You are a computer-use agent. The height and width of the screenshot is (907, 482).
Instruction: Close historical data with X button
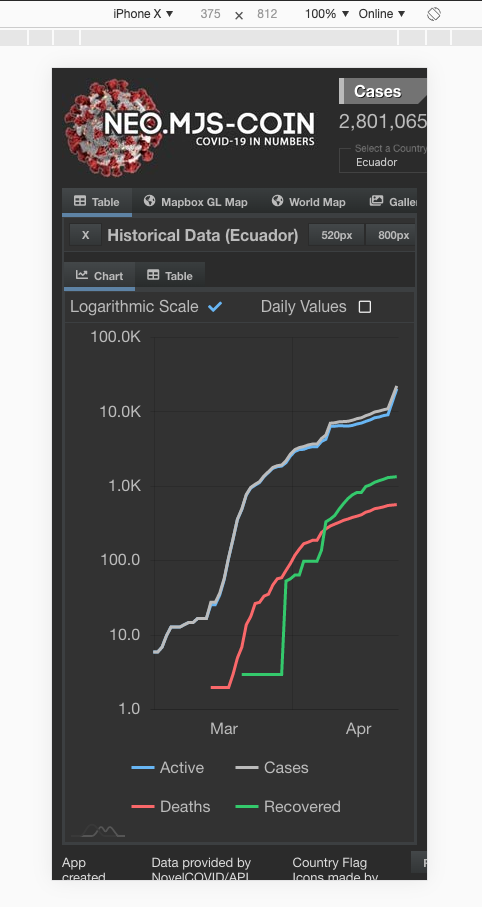click(x=86, y=235)
